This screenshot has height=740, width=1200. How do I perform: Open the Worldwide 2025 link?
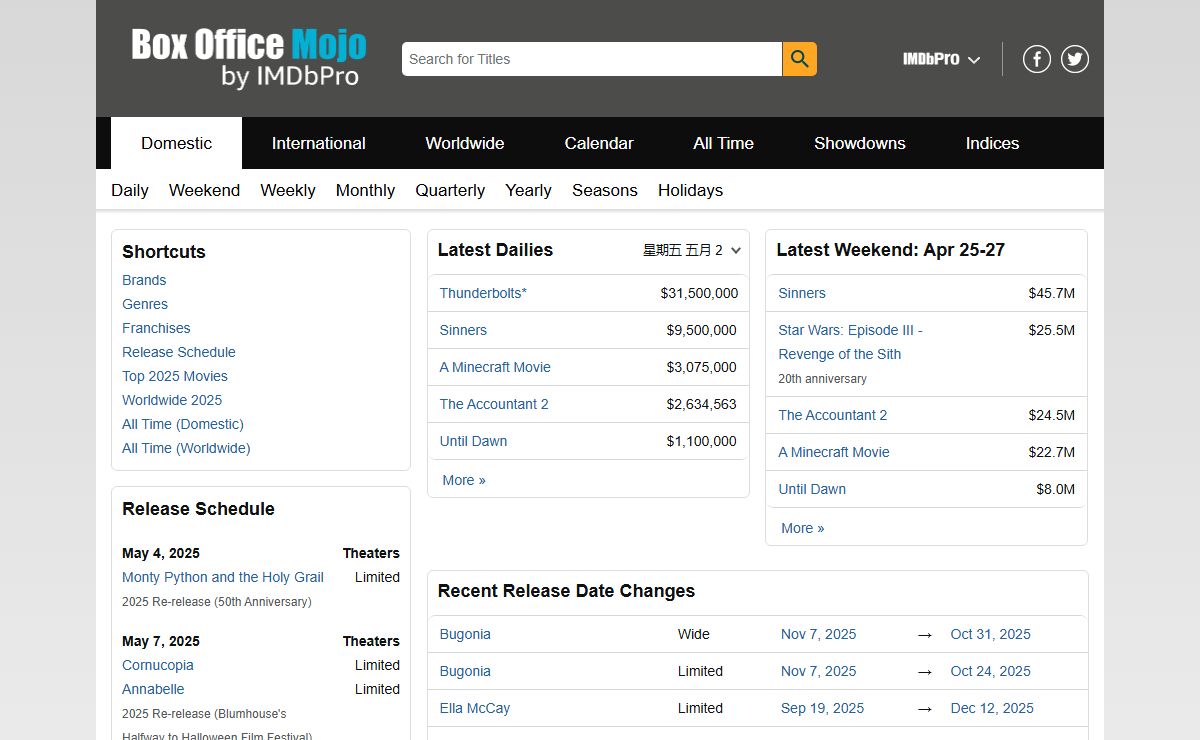click(x=172, y=400)
